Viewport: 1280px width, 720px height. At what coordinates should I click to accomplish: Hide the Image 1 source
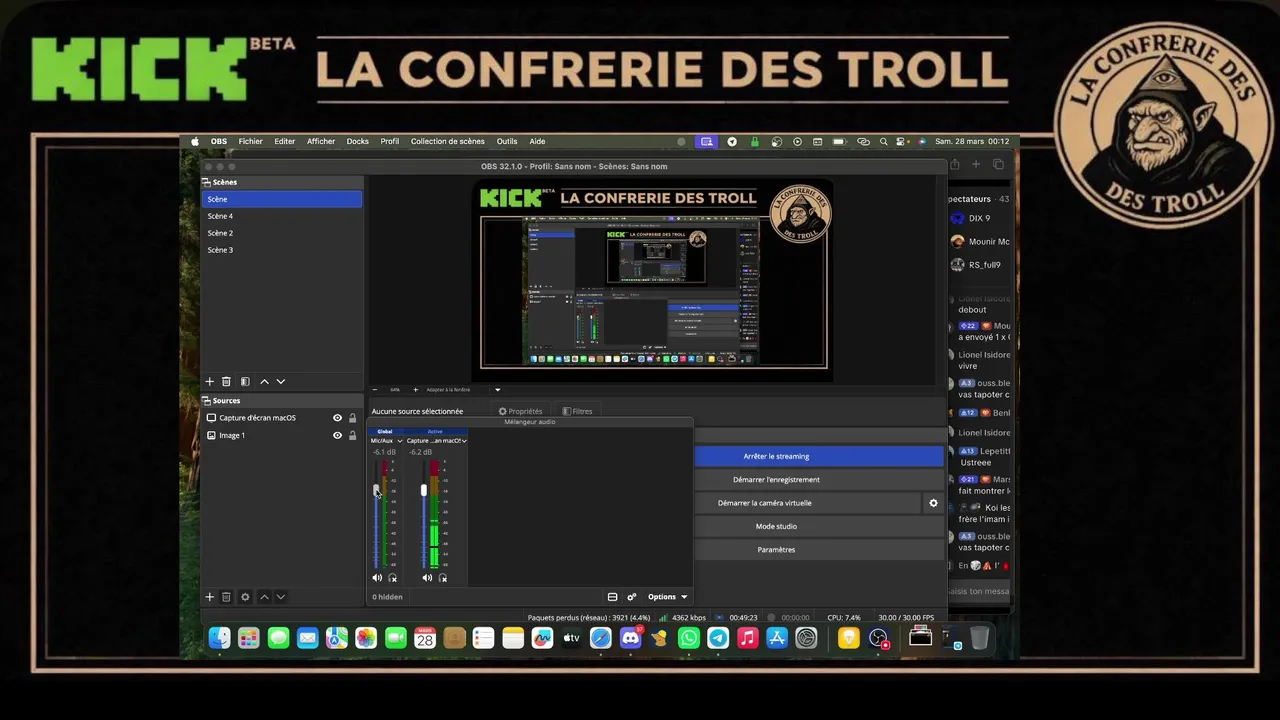[337, 436]
